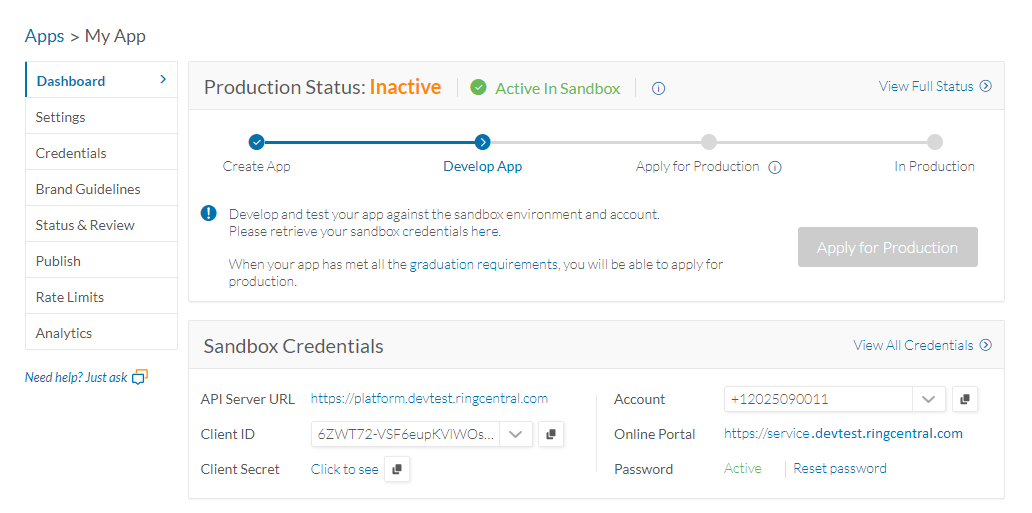Go to the Credentials section
The height and width of the screenshot is (513, 1032).
(71, 153)
